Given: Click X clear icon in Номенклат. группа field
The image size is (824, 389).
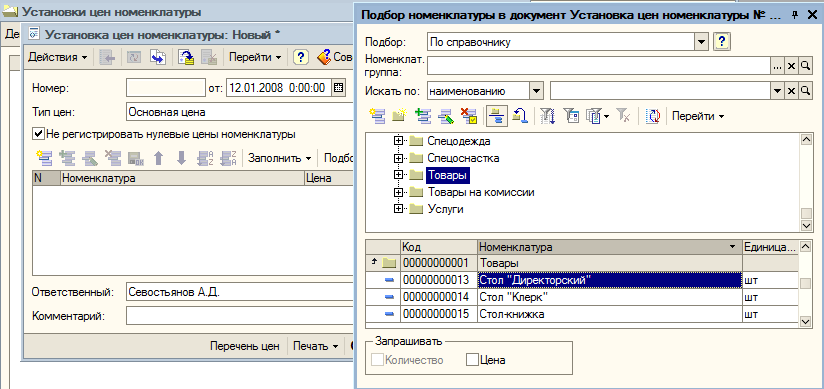Looking at the screenshot, I should (791, 66).
